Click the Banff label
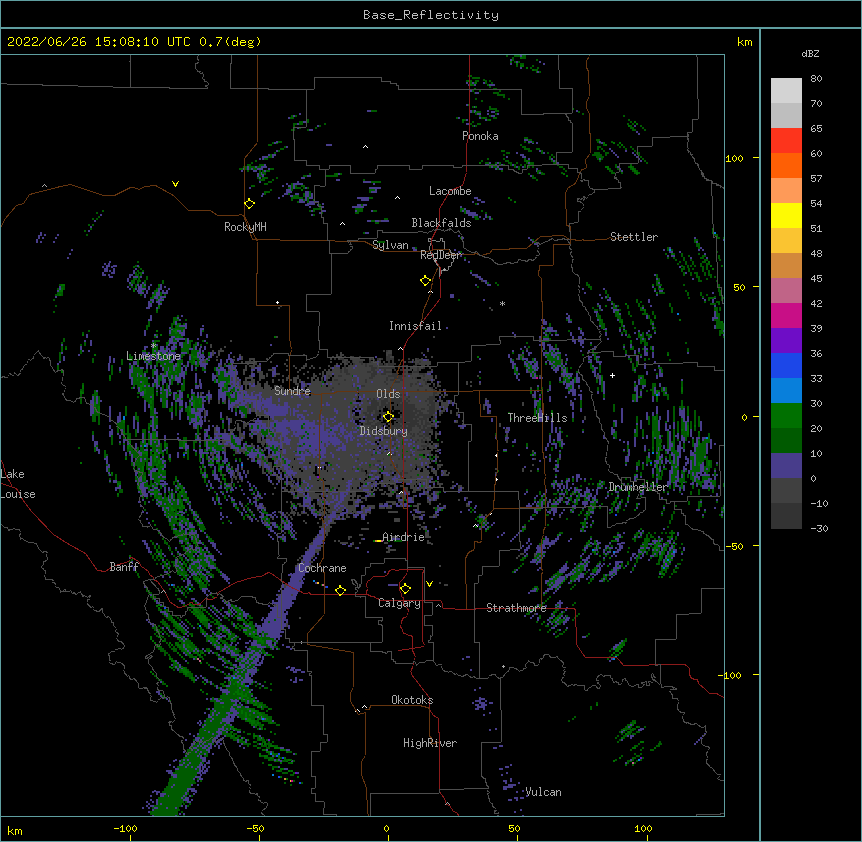The image size is (862, 842). pyautogui.click(x=124, y=567)
